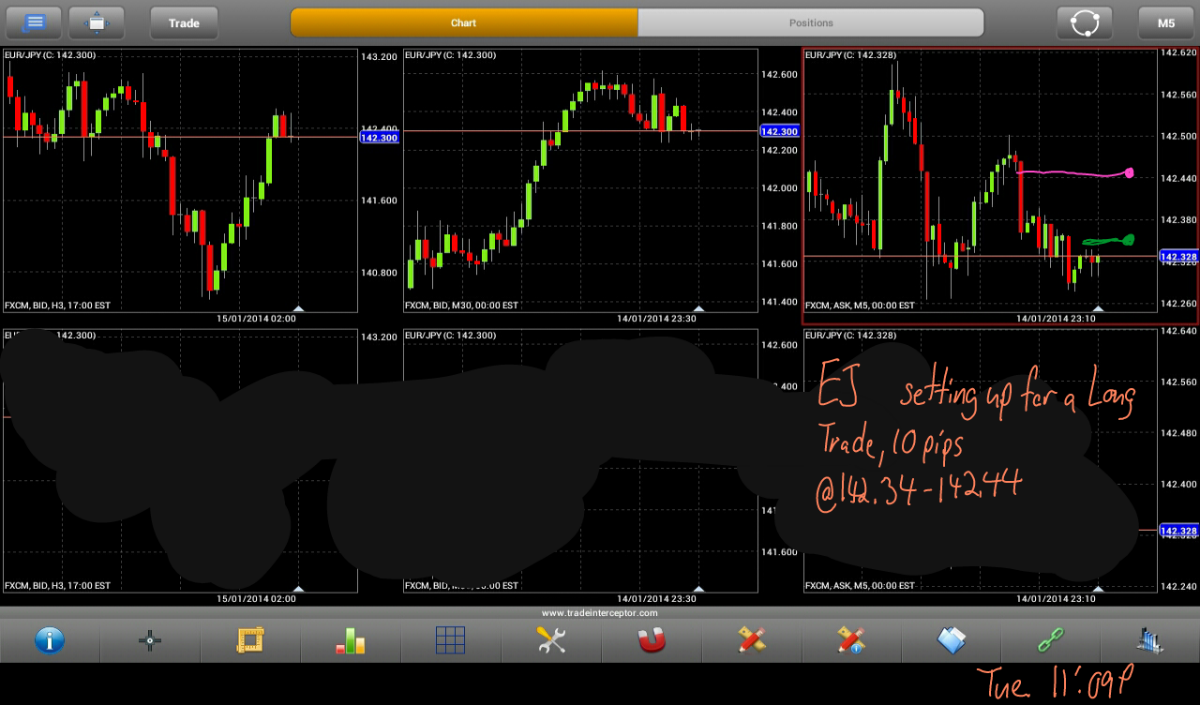Switch to the Positions tab
Image resolution: width=1200 pixels, height=705 pixels.
811,22
